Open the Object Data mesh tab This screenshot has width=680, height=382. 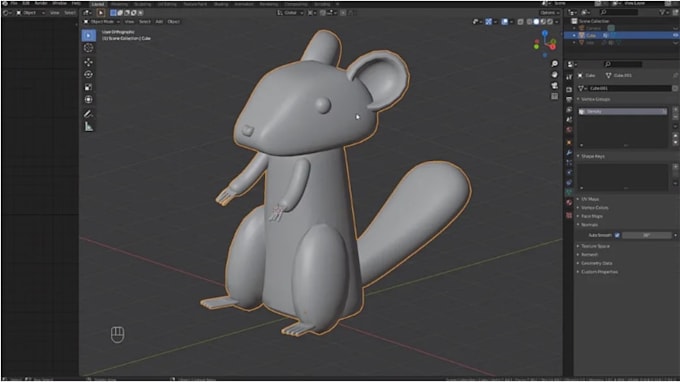pos(569,192)
